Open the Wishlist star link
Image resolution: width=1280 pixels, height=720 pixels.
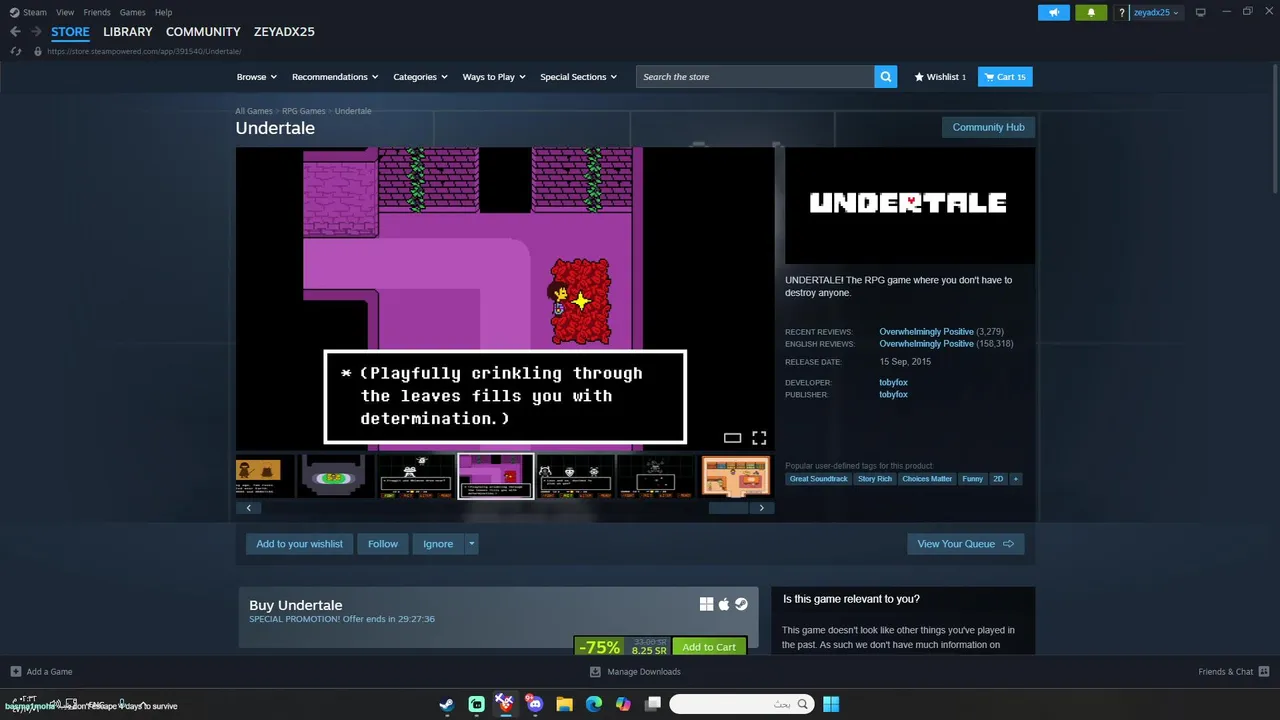940,76
